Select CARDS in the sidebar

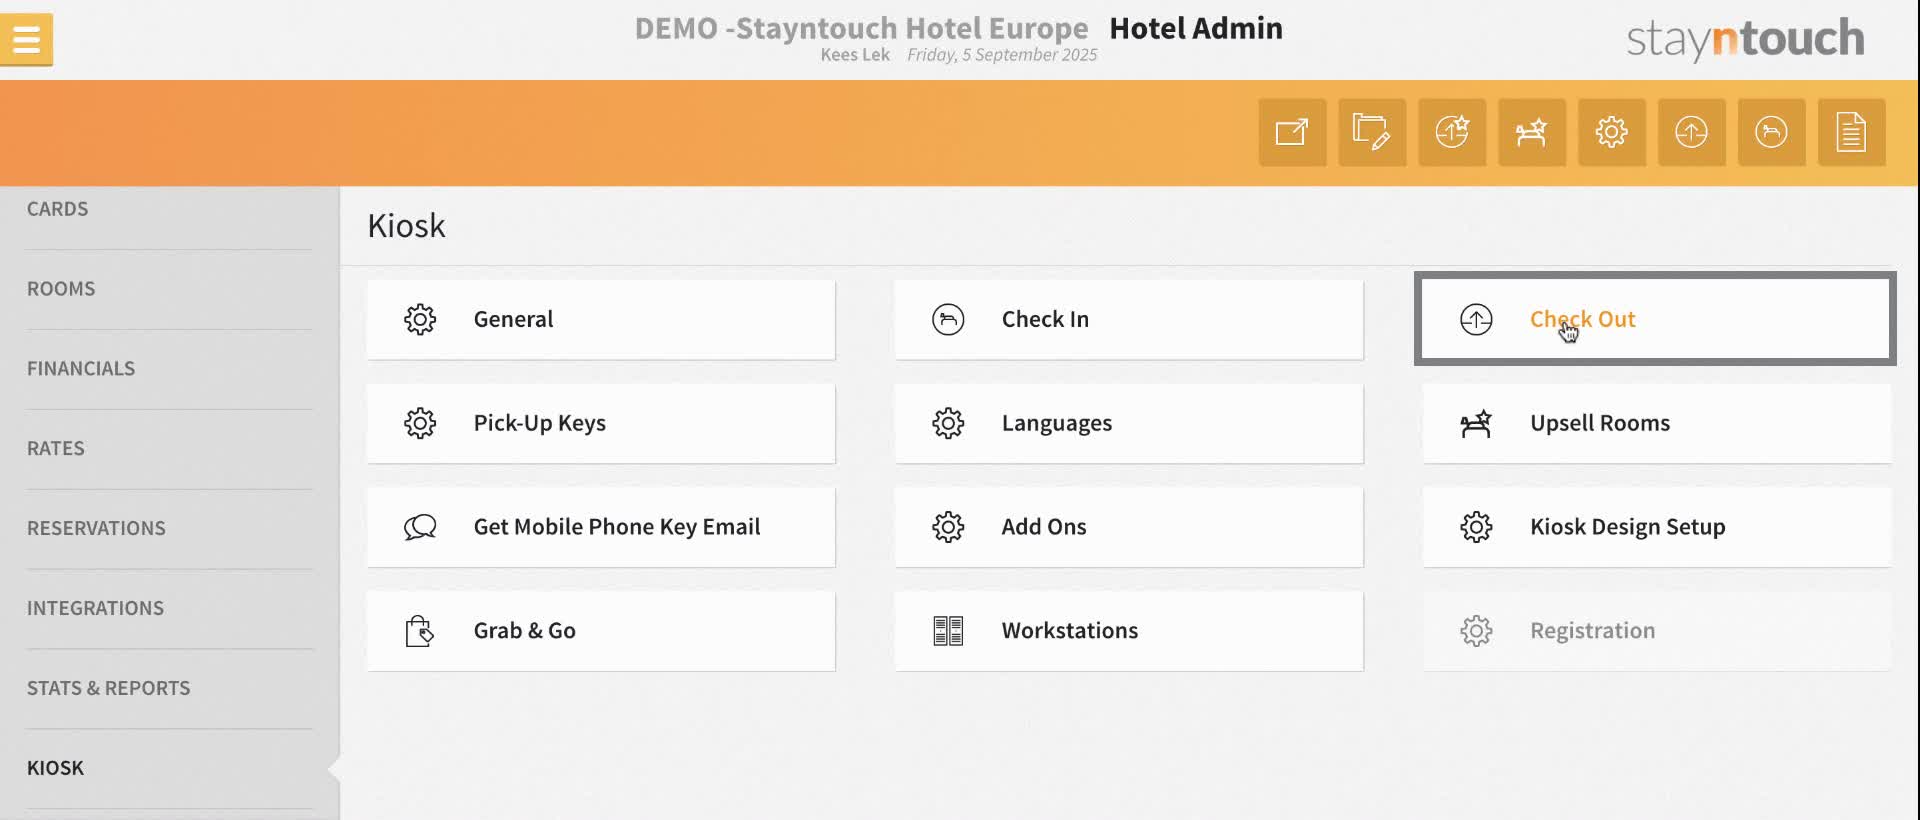57,209
